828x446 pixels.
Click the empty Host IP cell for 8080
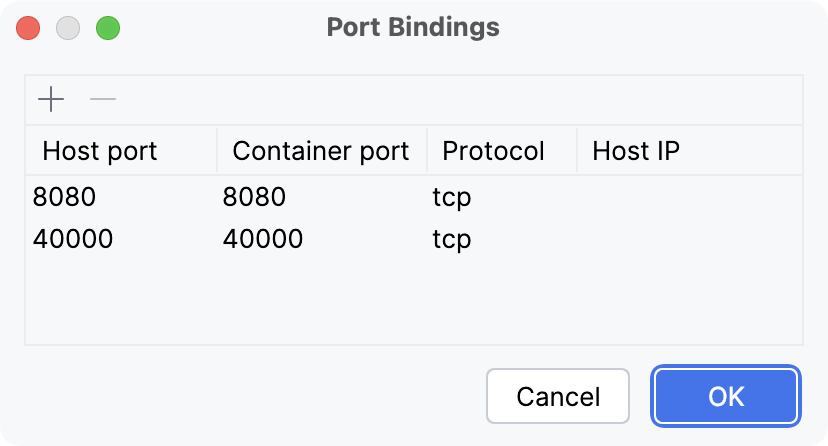(688, 198)
